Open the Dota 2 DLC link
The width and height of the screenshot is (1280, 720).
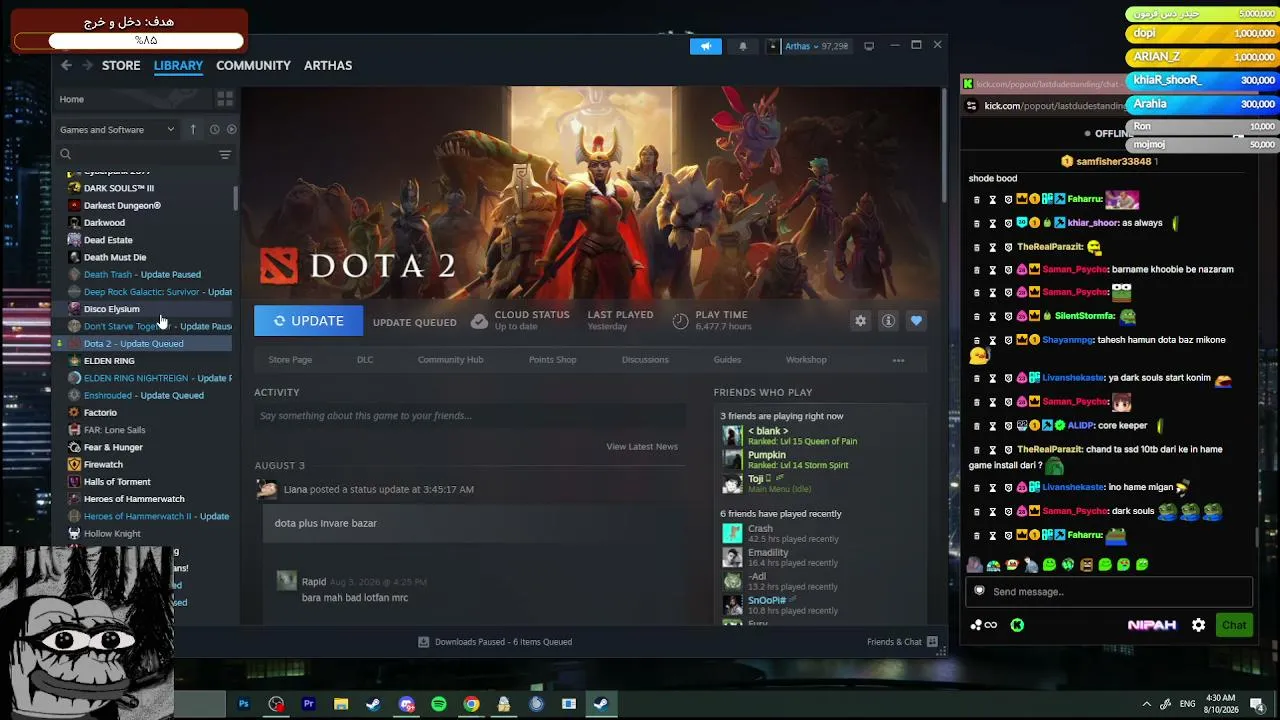(x=365, y=360)
